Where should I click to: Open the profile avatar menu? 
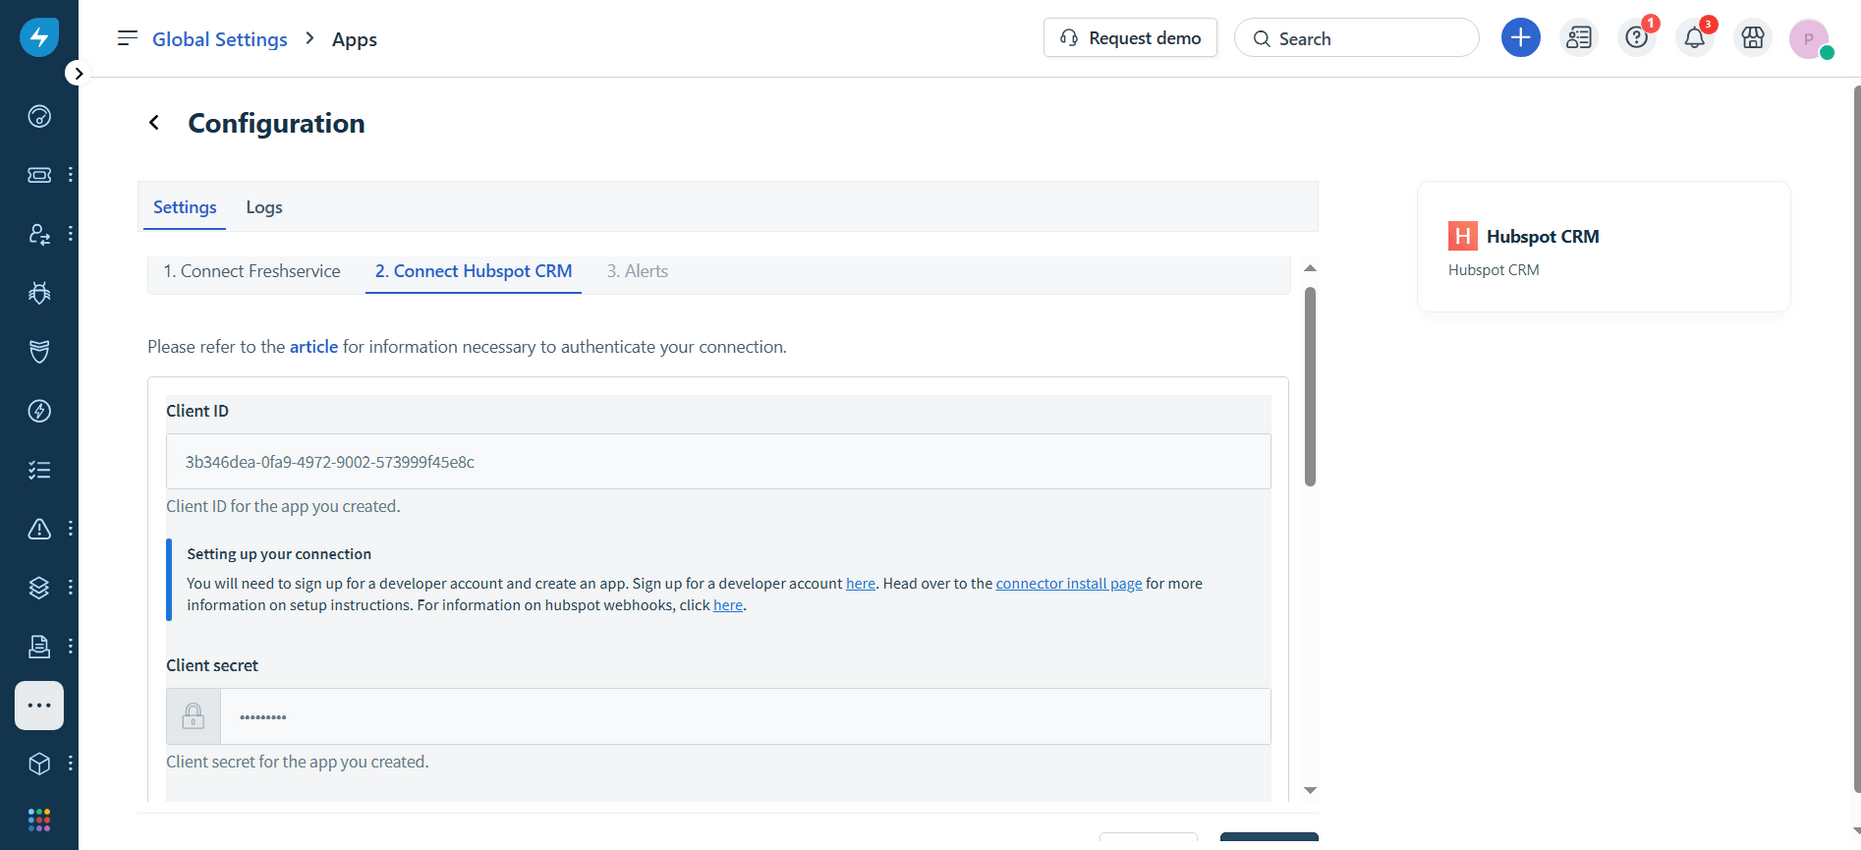(x=1809, y=39)
